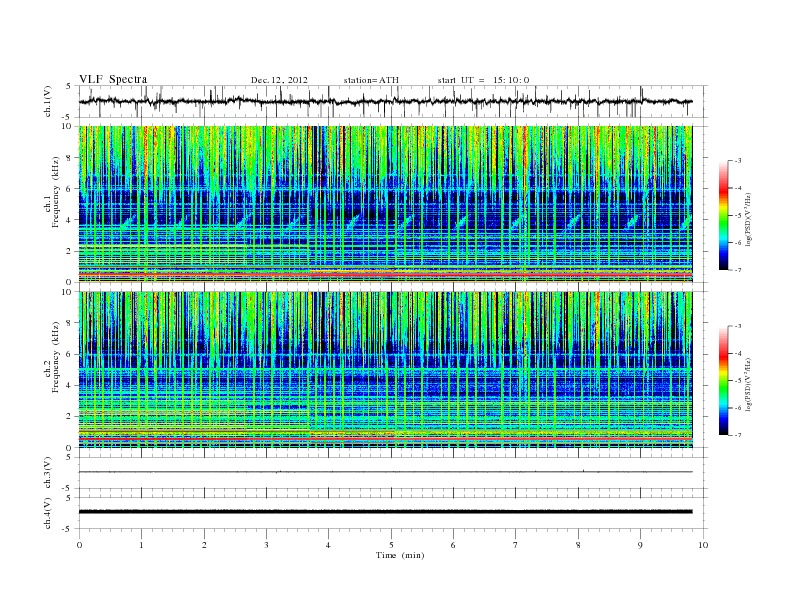Click the ch.2 spectrogram image
Image resolution: width=792 pixels, height=612 pixels.
[385, 370]
